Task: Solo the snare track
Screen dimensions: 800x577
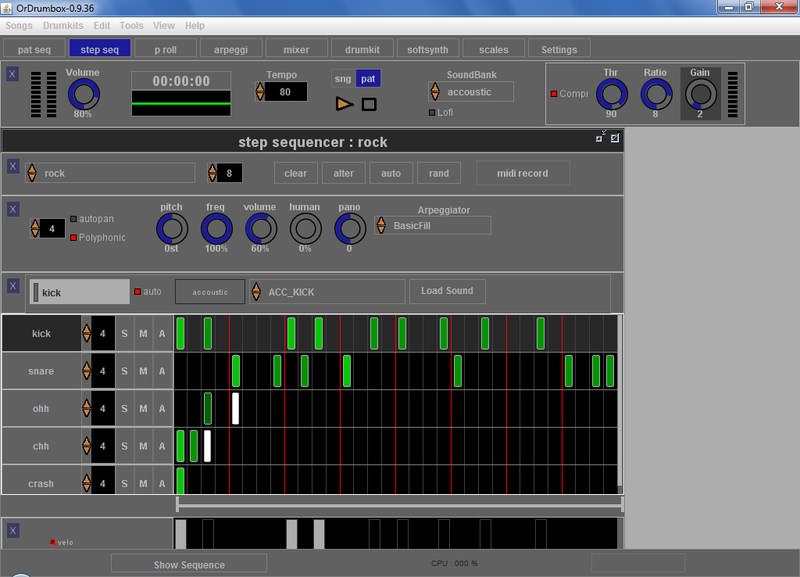Action: tap(124, 371)
